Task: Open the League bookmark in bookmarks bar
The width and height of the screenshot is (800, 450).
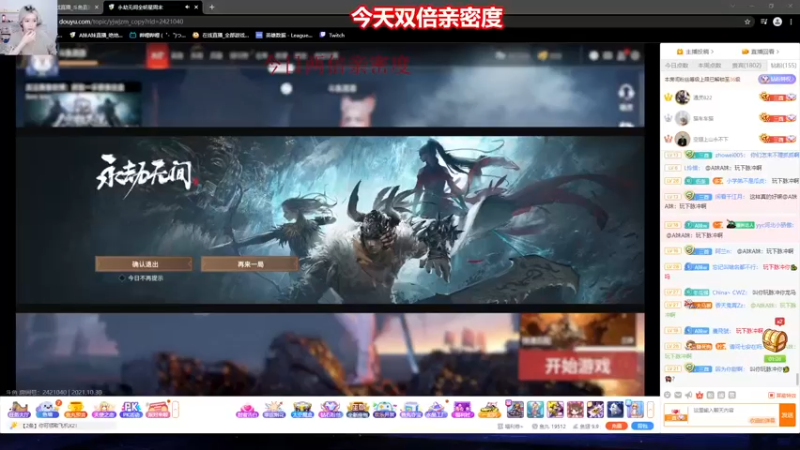Action: coord(284,35)
